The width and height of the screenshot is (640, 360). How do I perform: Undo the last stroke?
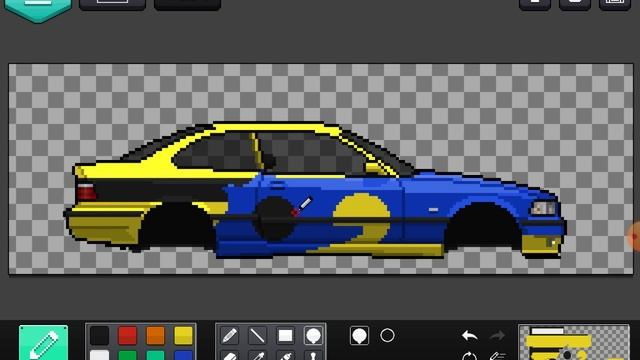point(470,336)
